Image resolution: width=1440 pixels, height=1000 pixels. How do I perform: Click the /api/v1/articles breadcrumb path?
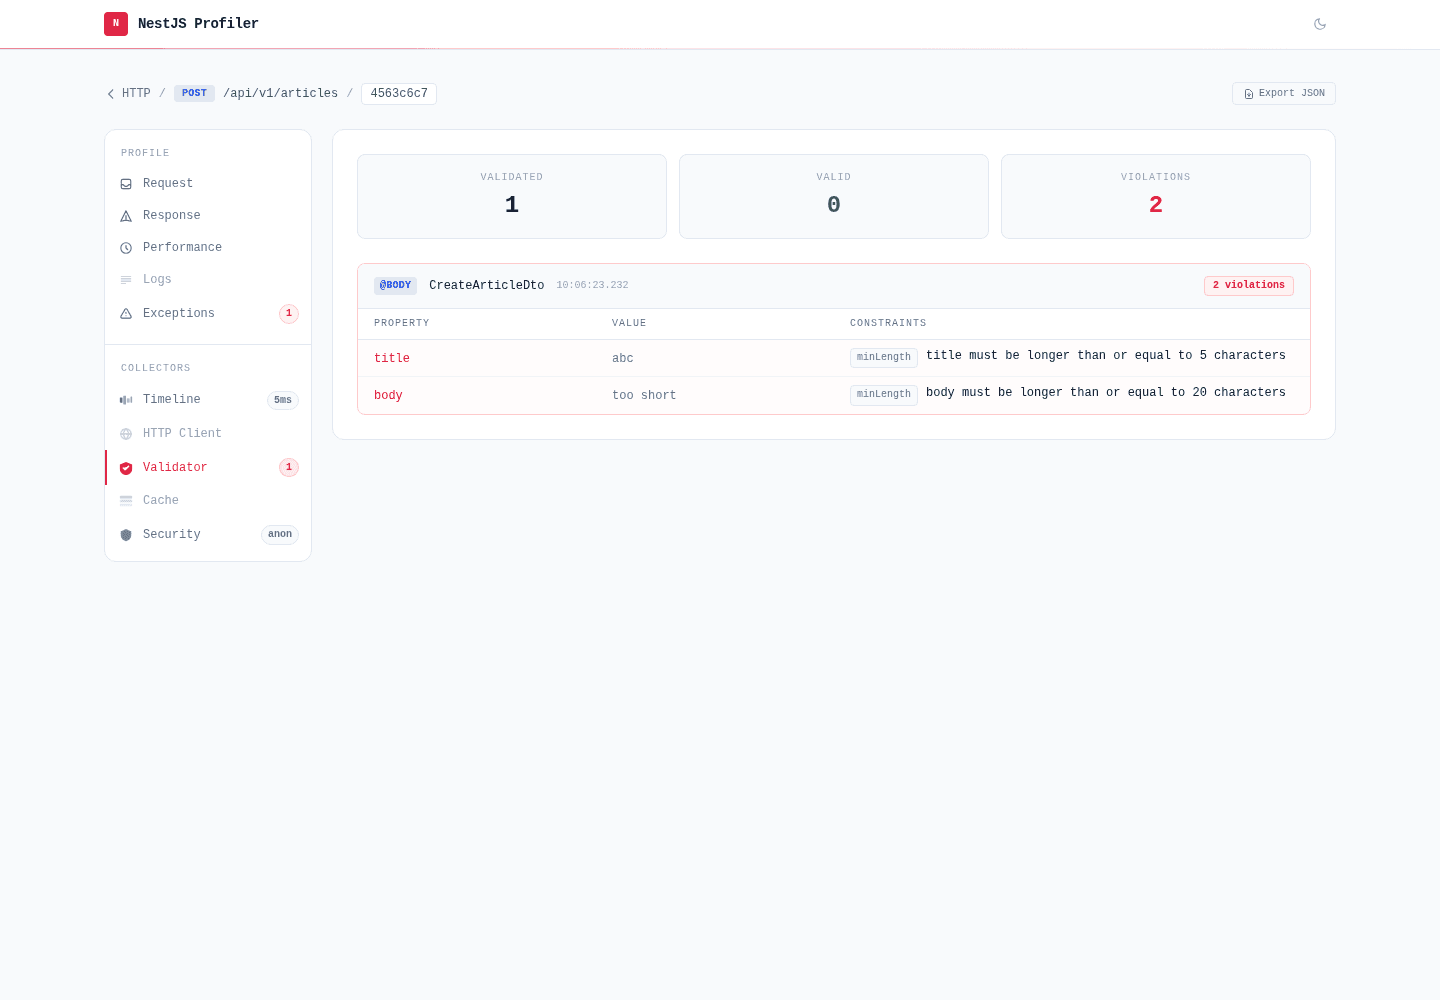click(281, 94)
